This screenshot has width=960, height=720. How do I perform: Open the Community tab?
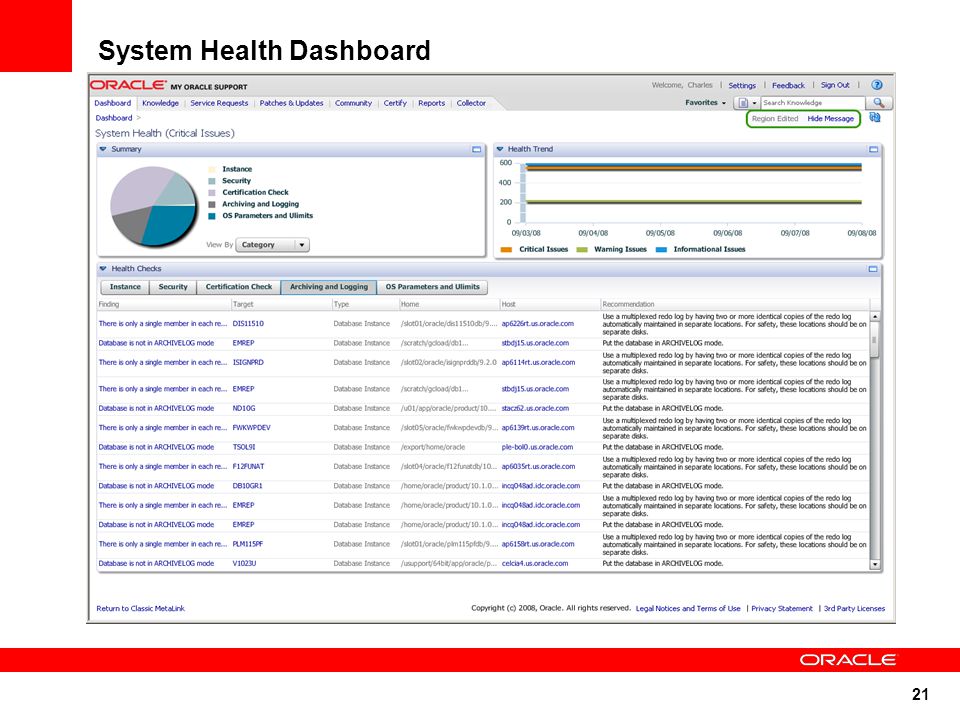(353, 103)
